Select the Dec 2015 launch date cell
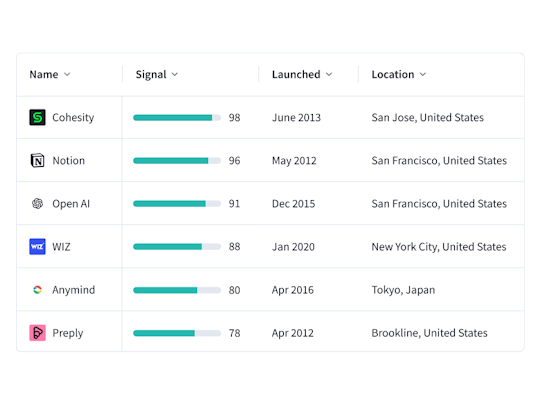The image size is (540, 405). (293, 204)
